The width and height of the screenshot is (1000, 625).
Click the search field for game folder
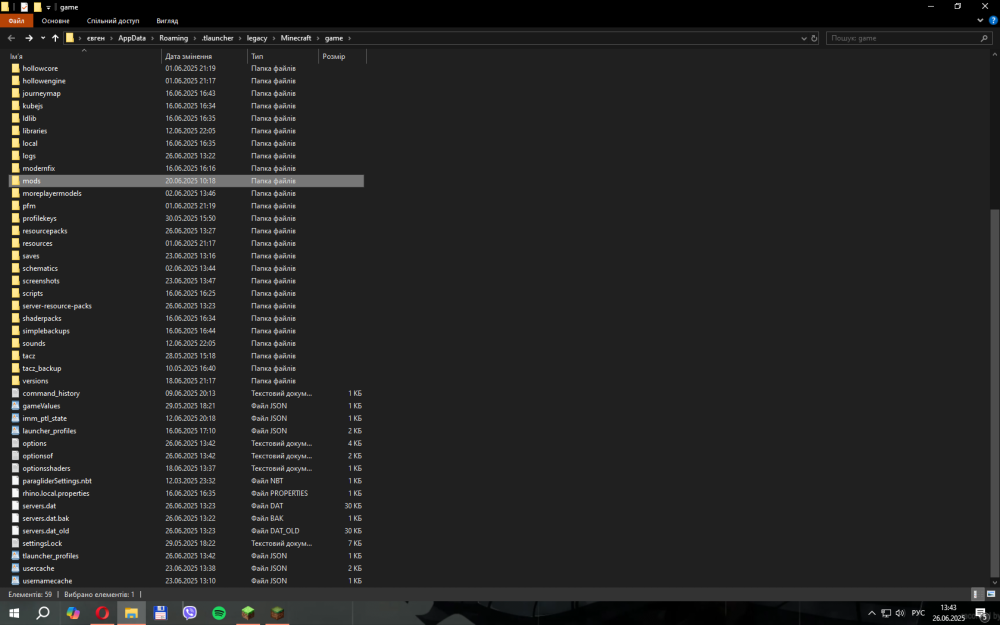902,38
